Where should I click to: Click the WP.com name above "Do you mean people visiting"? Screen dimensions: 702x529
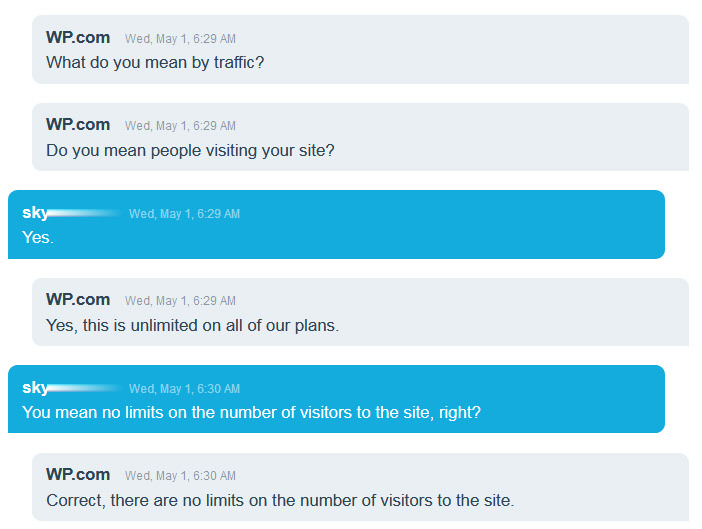77,124
